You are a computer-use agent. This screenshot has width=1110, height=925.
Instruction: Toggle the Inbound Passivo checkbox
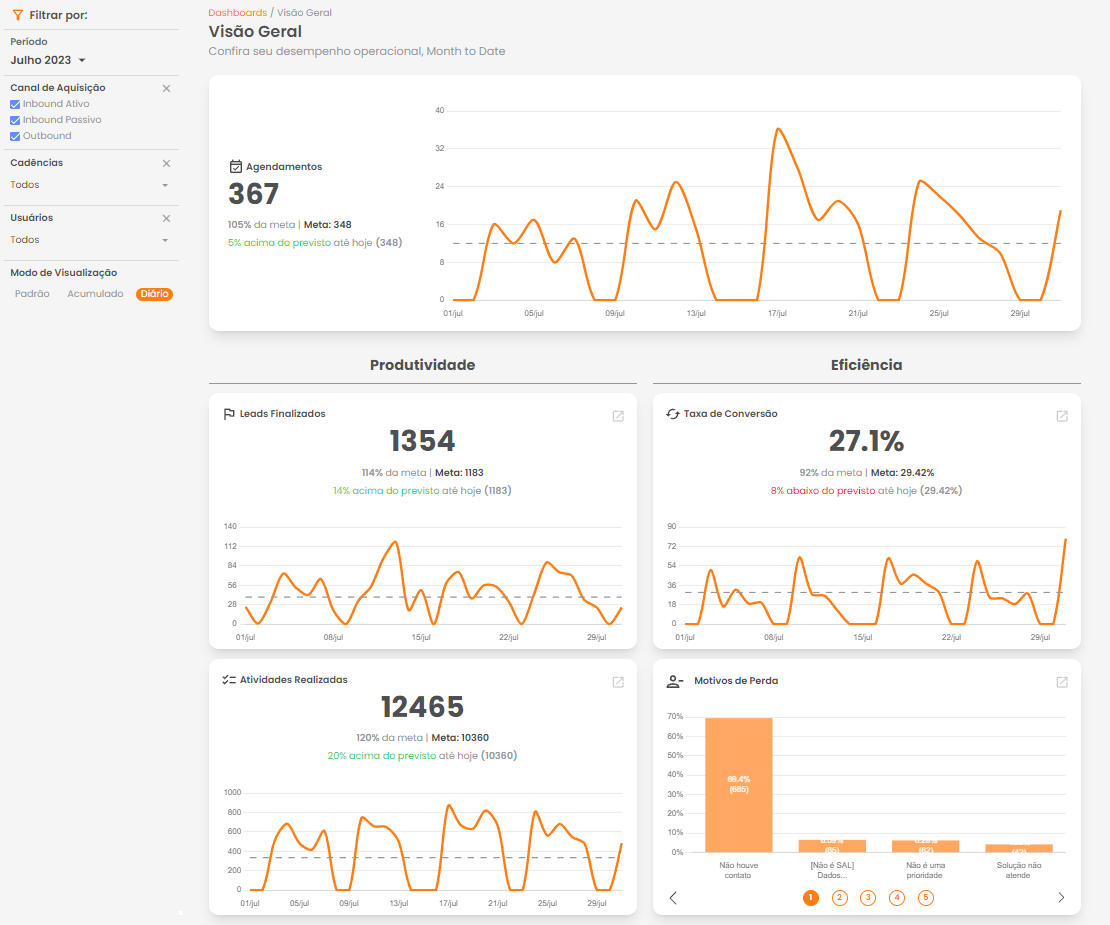[15, 120]
